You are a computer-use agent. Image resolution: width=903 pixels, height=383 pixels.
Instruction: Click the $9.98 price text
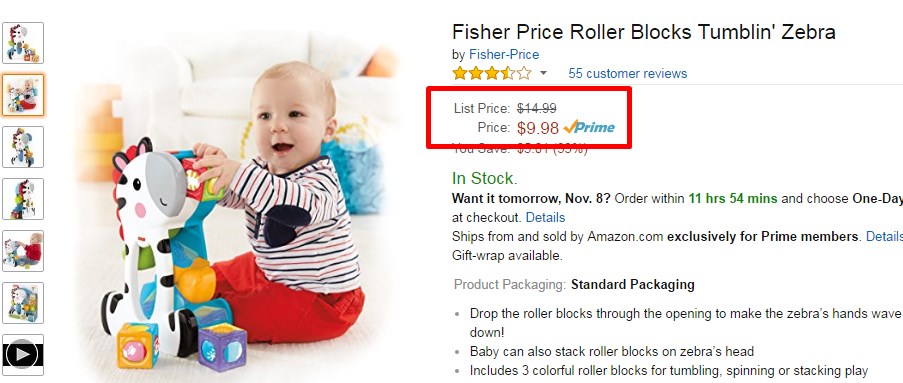pos(537,128)
